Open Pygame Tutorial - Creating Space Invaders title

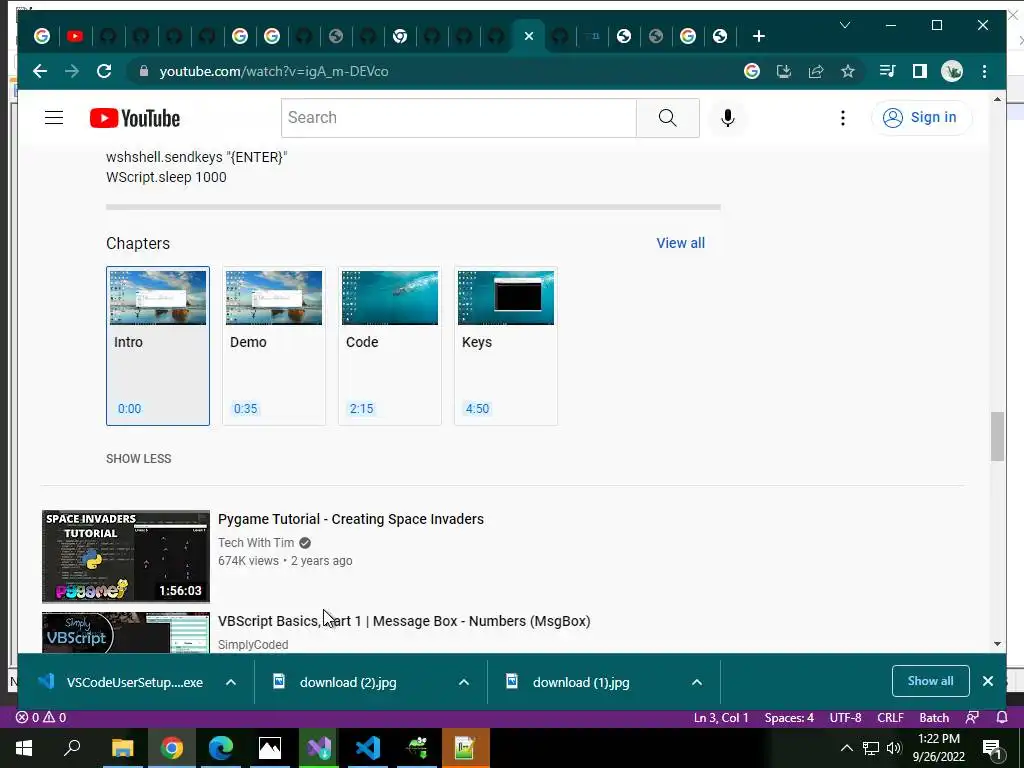351,519
